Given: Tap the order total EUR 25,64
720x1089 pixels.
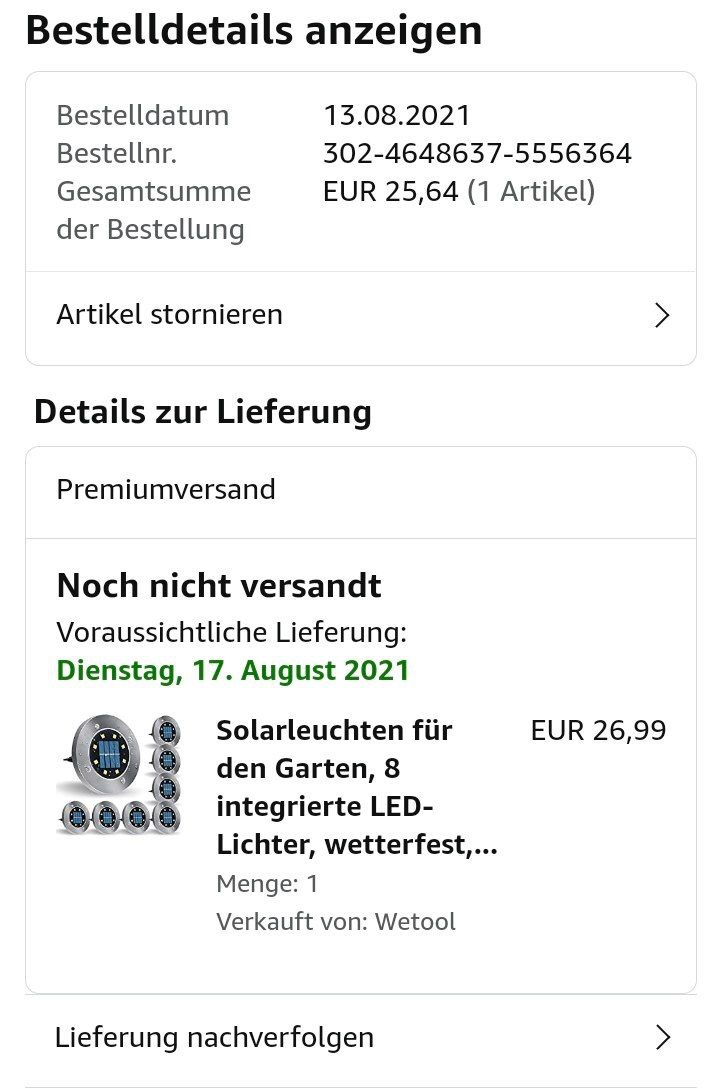Looking at the screenshot, I should pyautogui.click(x=391, y=191).
